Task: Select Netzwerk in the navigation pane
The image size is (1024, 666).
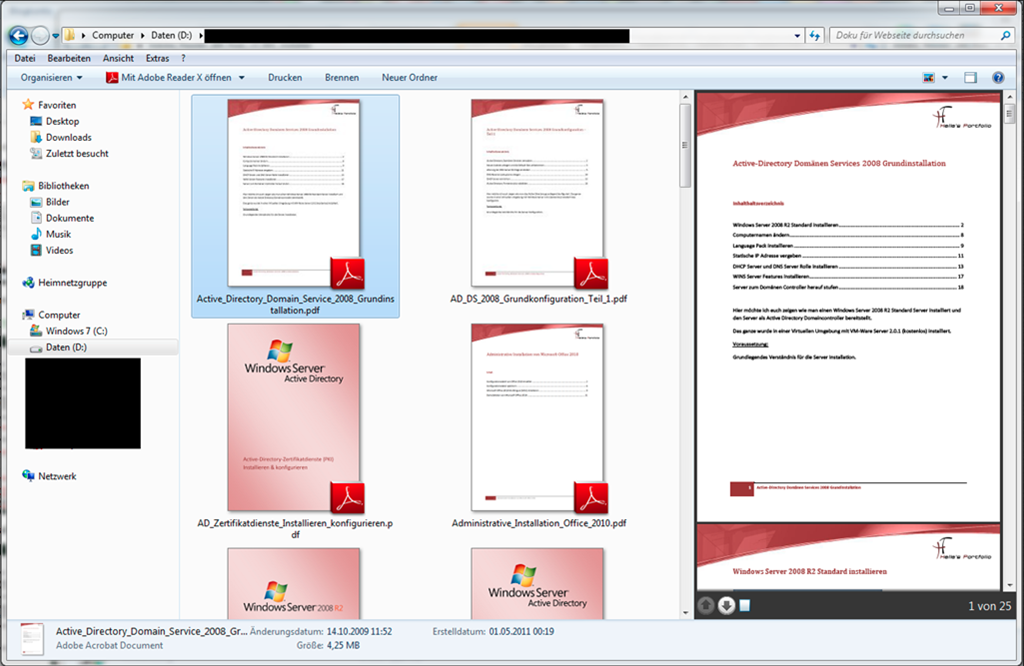Action: 57,476
